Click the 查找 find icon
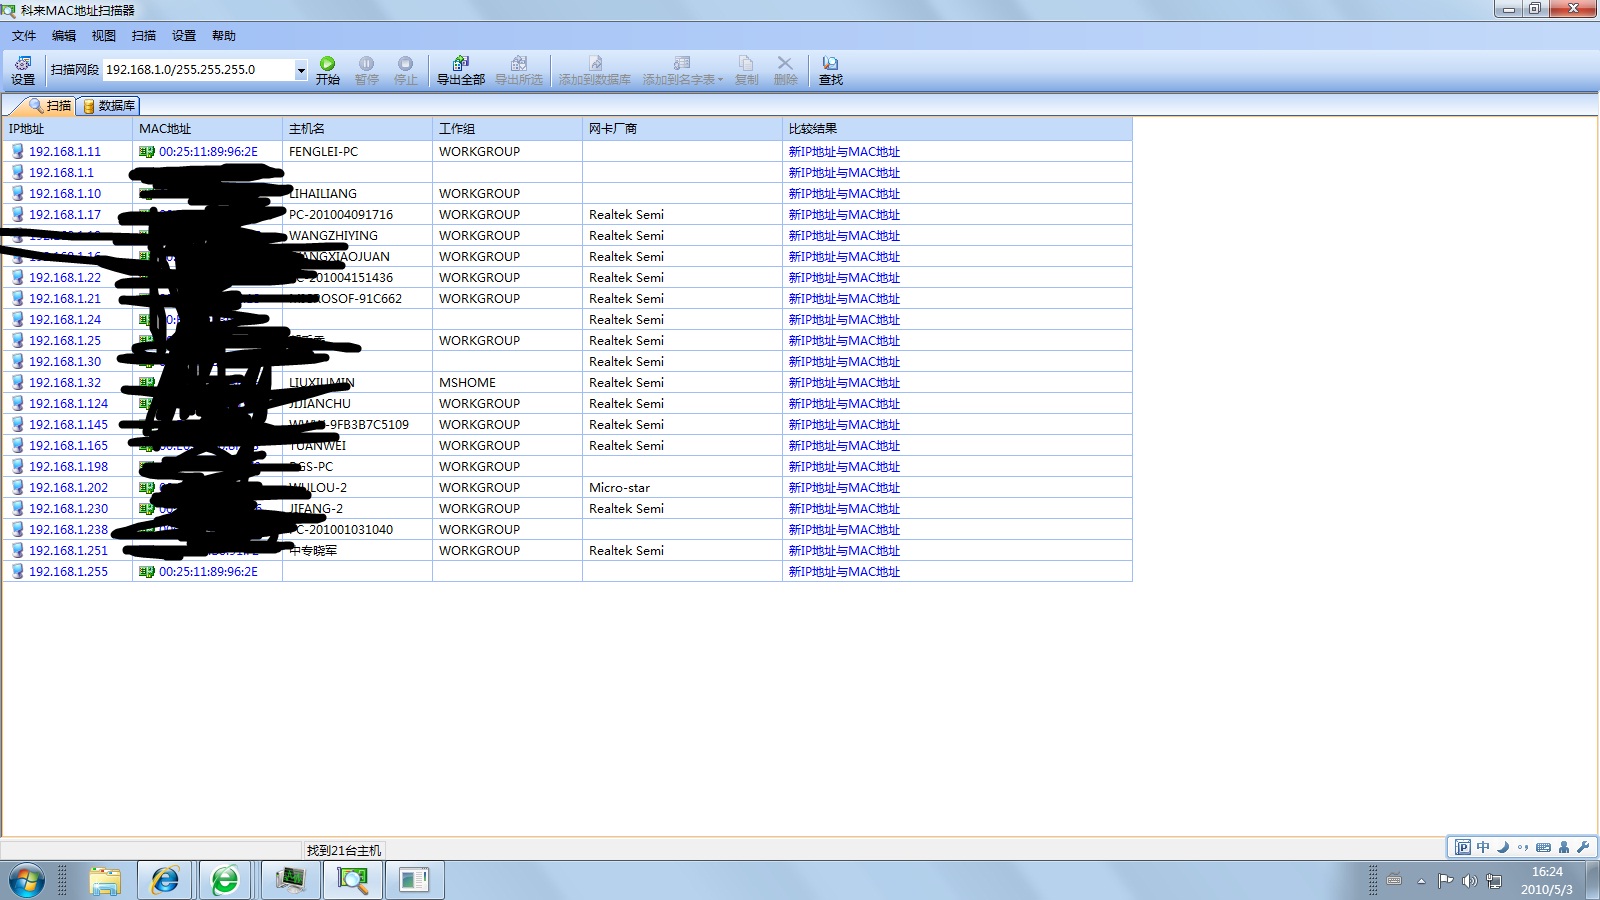 tap(830, 70)
